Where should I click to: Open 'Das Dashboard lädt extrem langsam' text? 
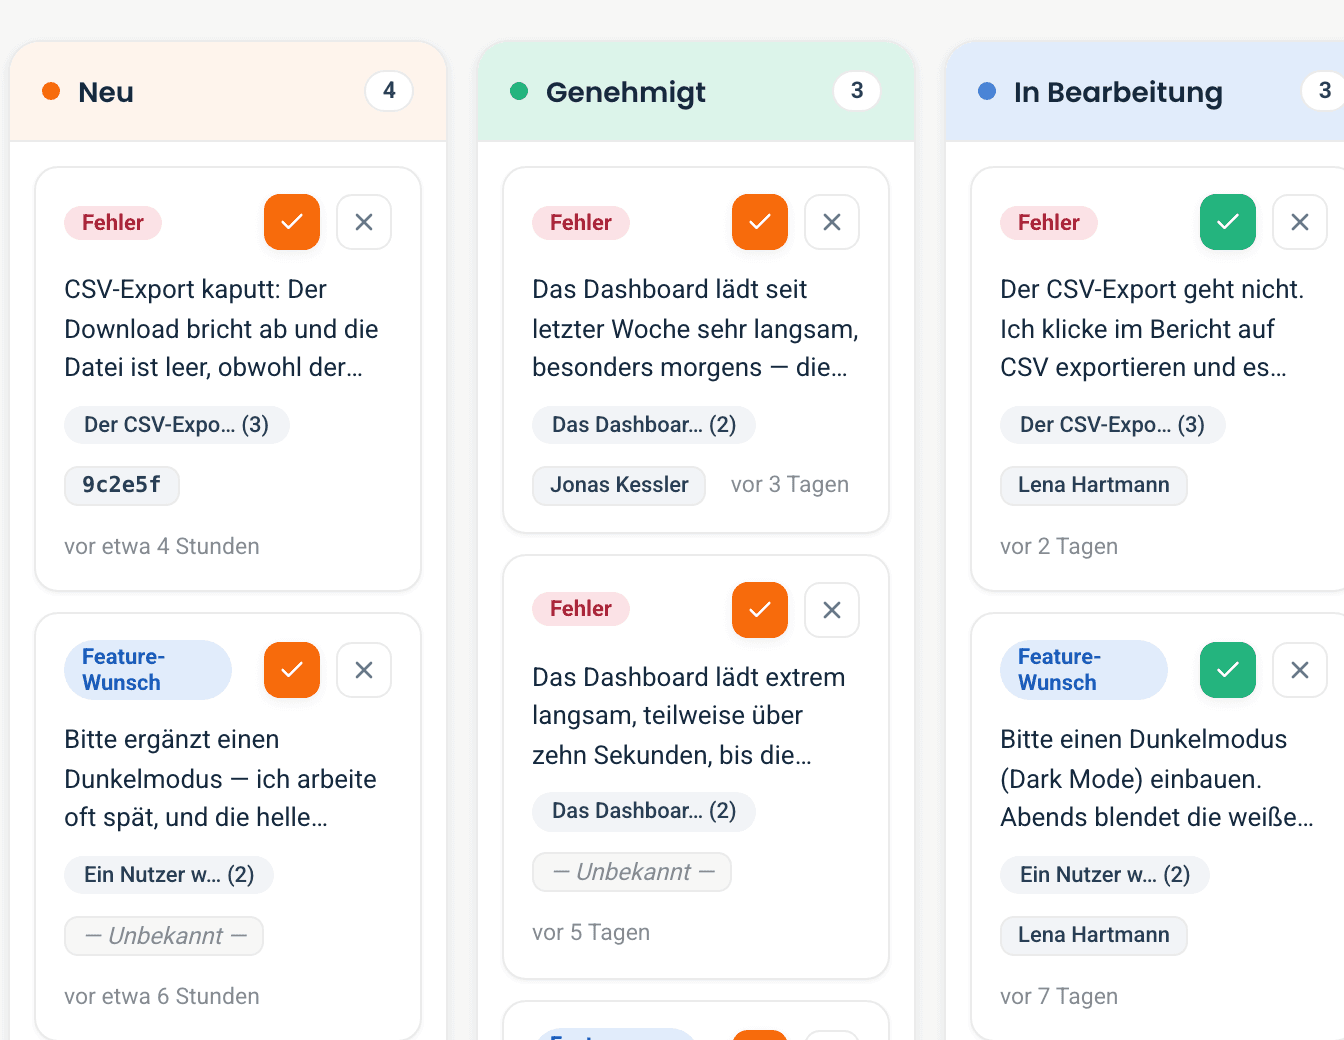689,716
